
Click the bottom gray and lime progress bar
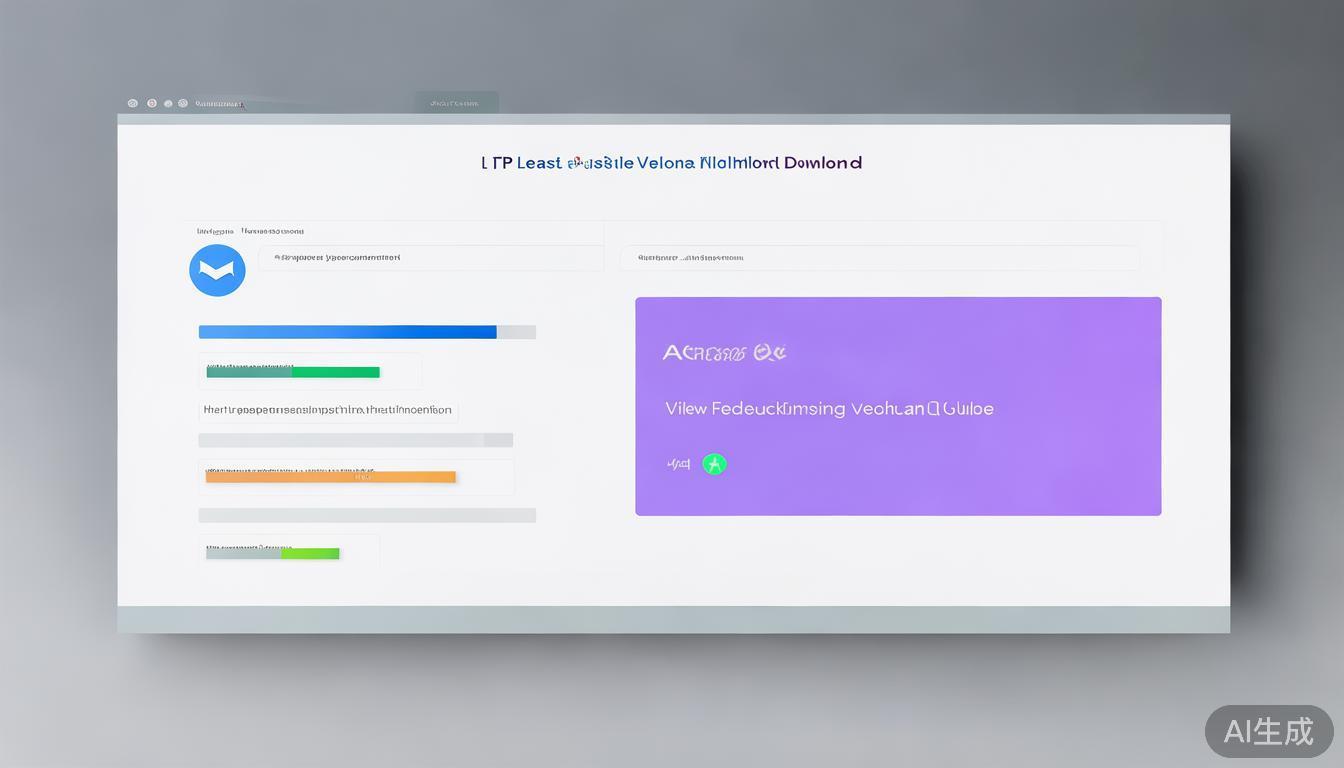pos(273,553)
